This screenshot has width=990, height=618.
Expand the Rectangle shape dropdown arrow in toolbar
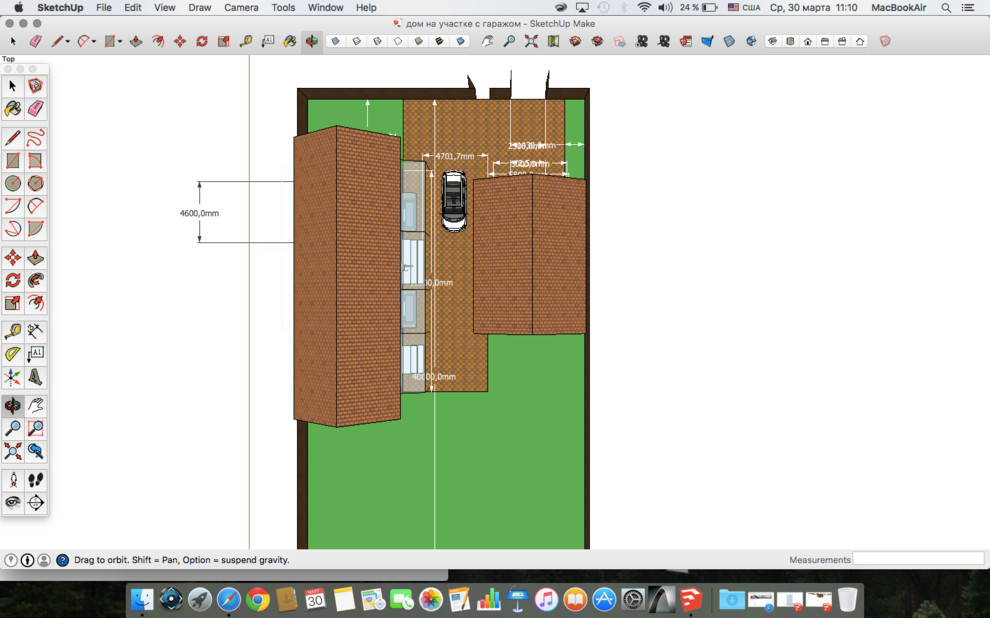[x=120, y=42]
